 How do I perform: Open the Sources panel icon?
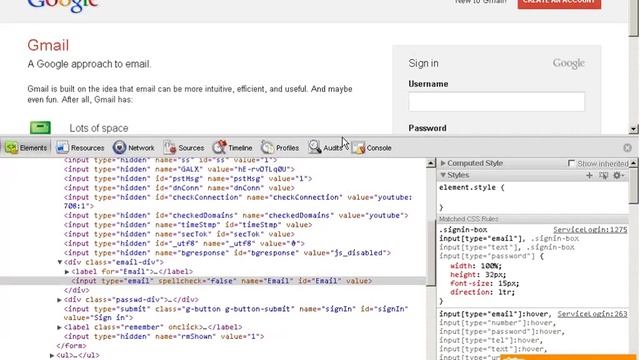(x=169, y=147)
